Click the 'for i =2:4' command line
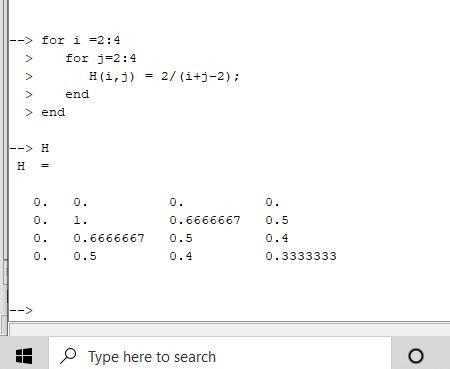Image resolution: width=450 pixels, height=369 pixels. (80, 41)
